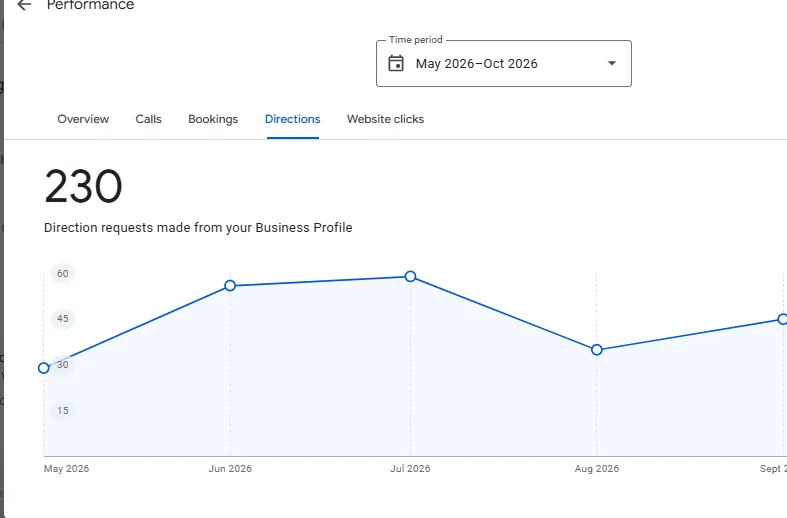Open the Website clicks tab
The height and width of the screenshot is (518, 787).
[385, 119]
